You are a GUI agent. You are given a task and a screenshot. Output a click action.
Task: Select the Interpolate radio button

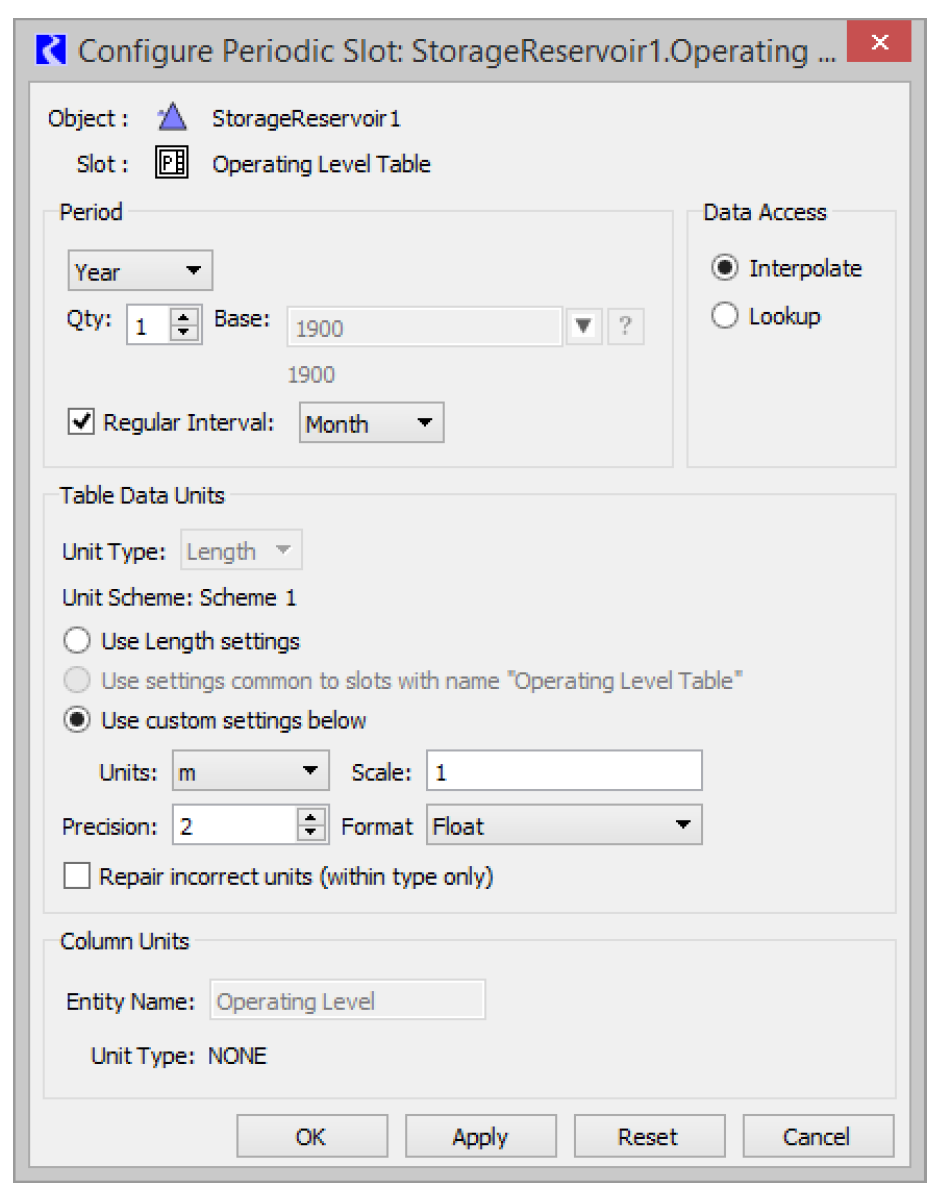click(x=724, y=268)
